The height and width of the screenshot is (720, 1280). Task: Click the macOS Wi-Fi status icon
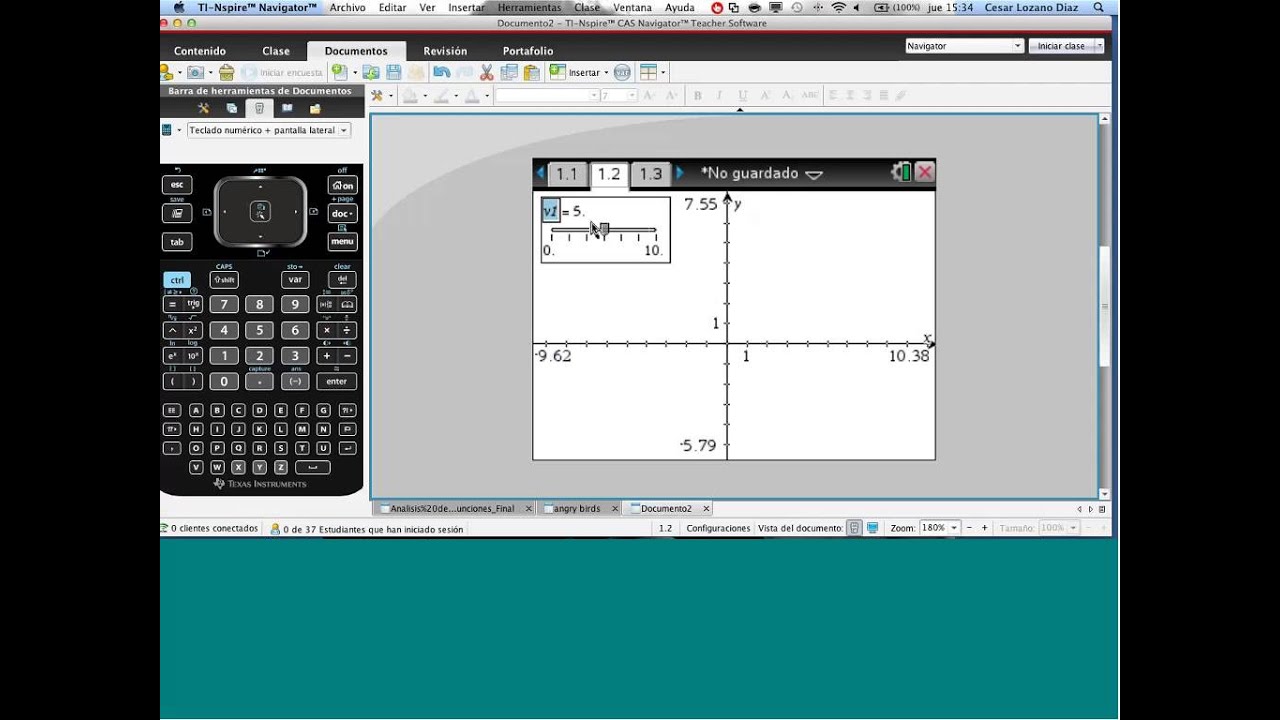point(838,7)
